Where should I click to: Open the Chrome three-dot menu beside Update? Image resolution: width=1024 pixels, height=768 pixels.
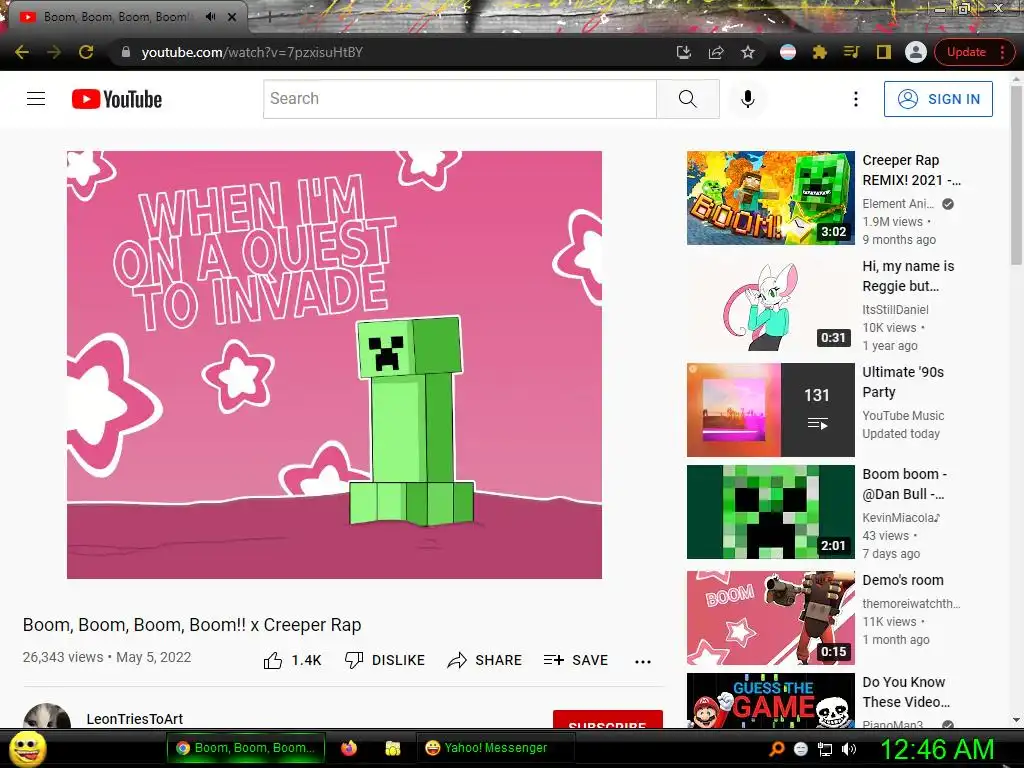click(x=1002, y=52)
